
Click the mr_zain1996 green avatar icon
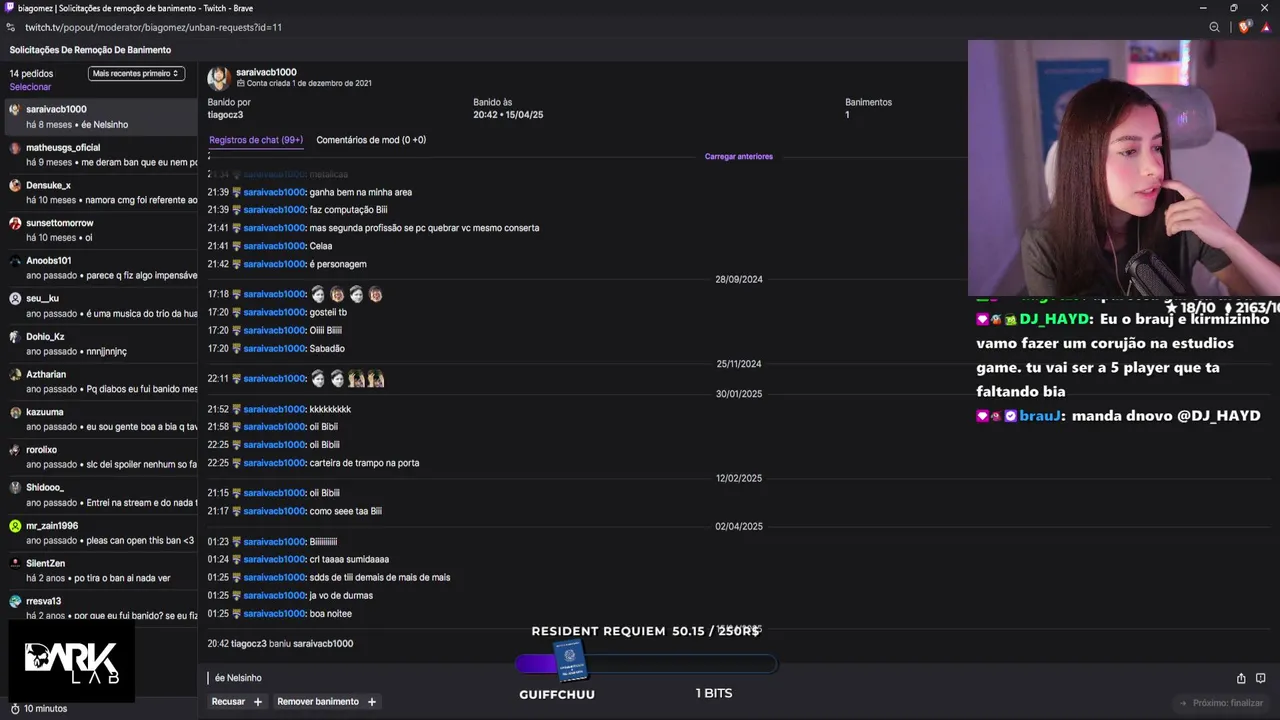point(15,526)
